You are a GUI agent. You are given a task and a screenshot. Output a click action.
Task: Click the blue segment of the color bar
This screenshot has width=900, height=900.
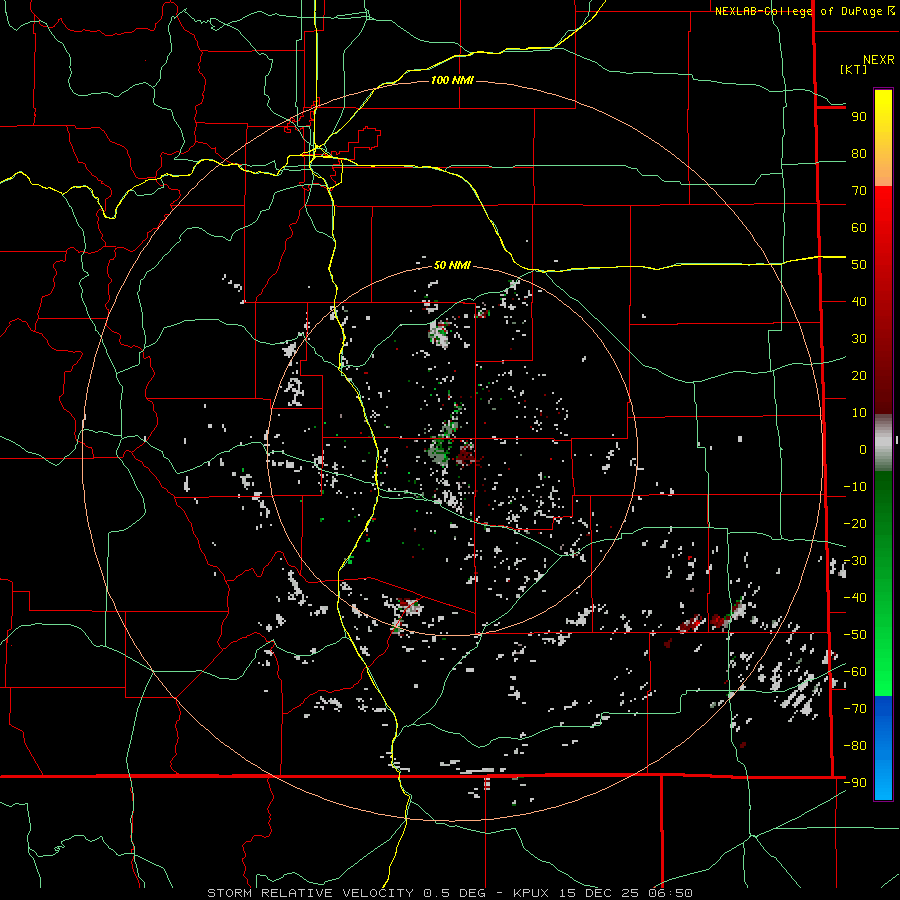click(x=883, y=748)
